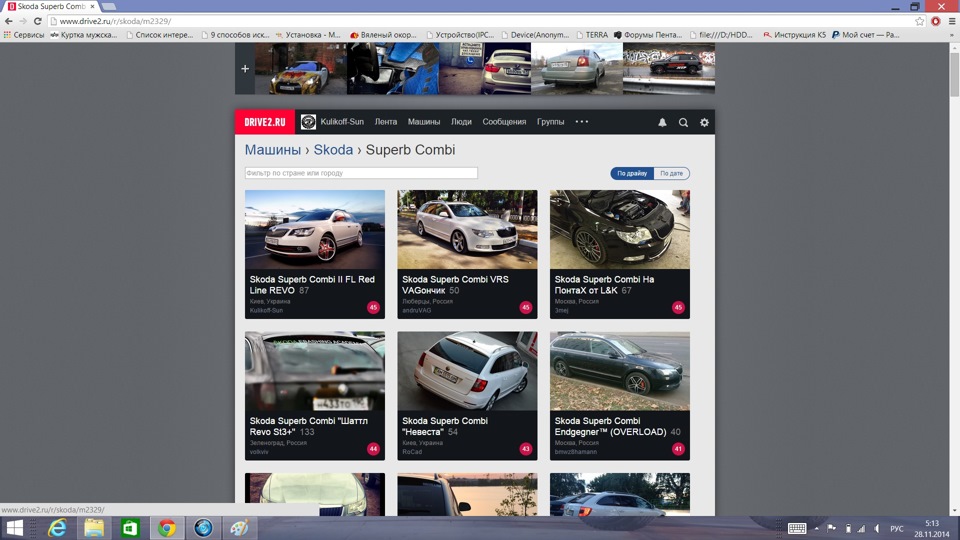Open Группы menu item
This screenshot has height=540, width=960.
pos(550,122)
